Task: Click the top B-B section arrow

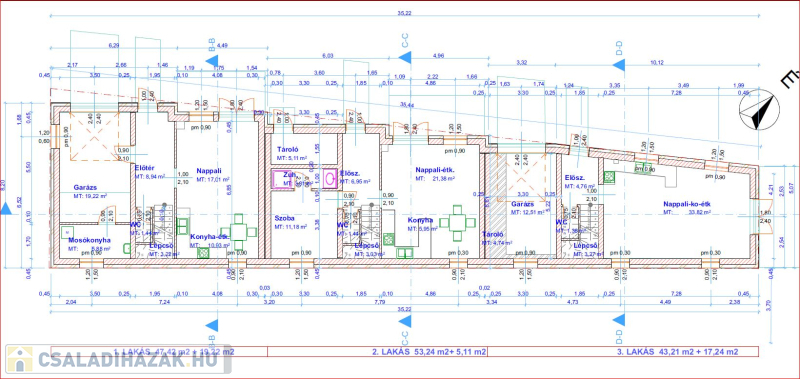Action: pos(212,61)
